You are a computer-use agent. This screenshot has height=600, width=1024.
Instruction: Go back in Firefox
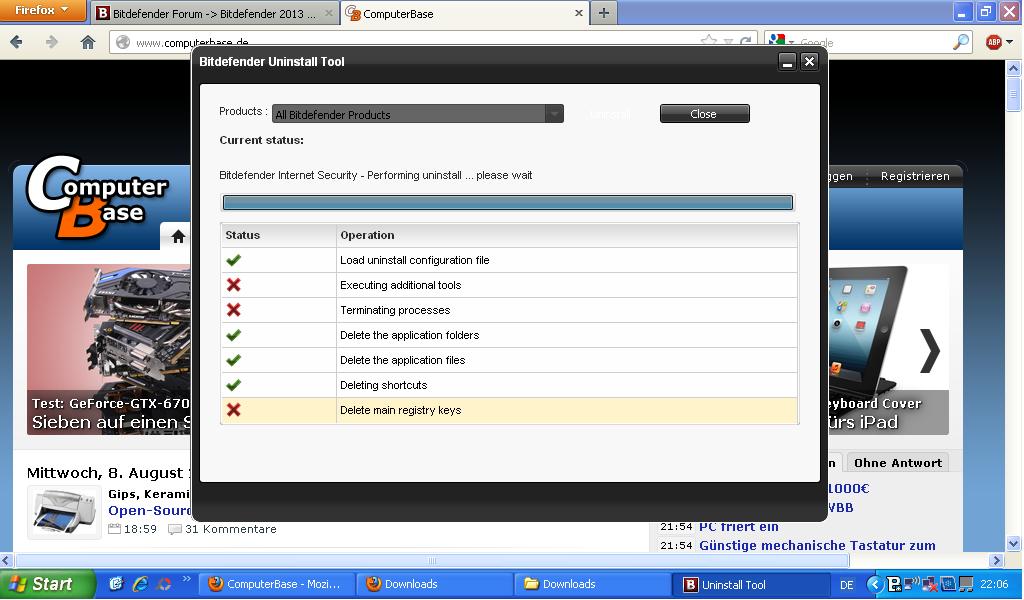tap(17, 42)
